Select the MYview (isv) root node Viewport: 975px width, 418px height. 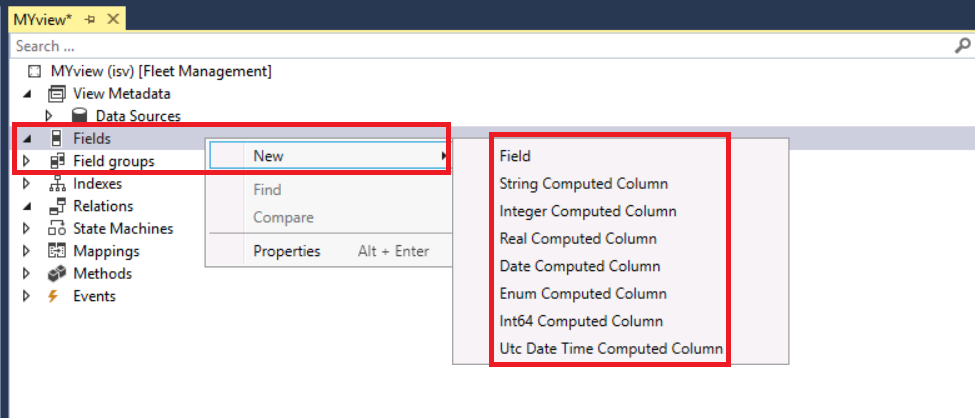point(160,71)
